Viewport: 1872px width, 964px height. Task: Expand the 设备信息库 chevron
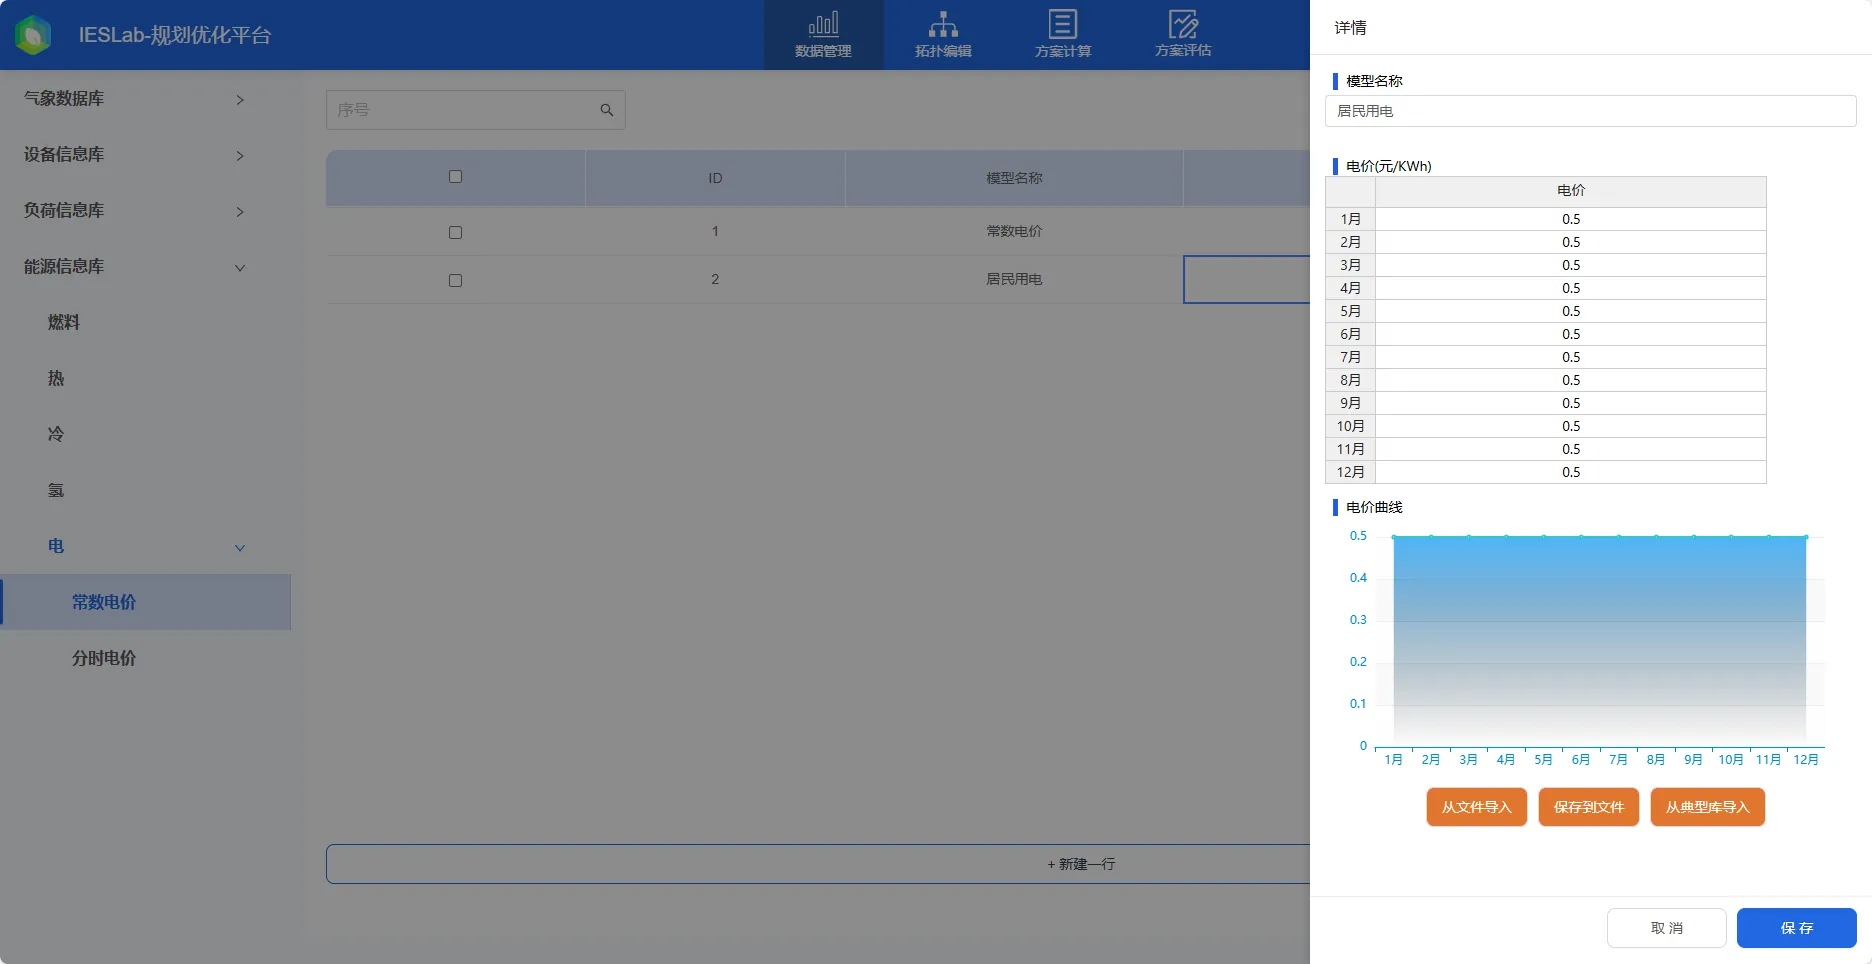(x=240, y=155)
